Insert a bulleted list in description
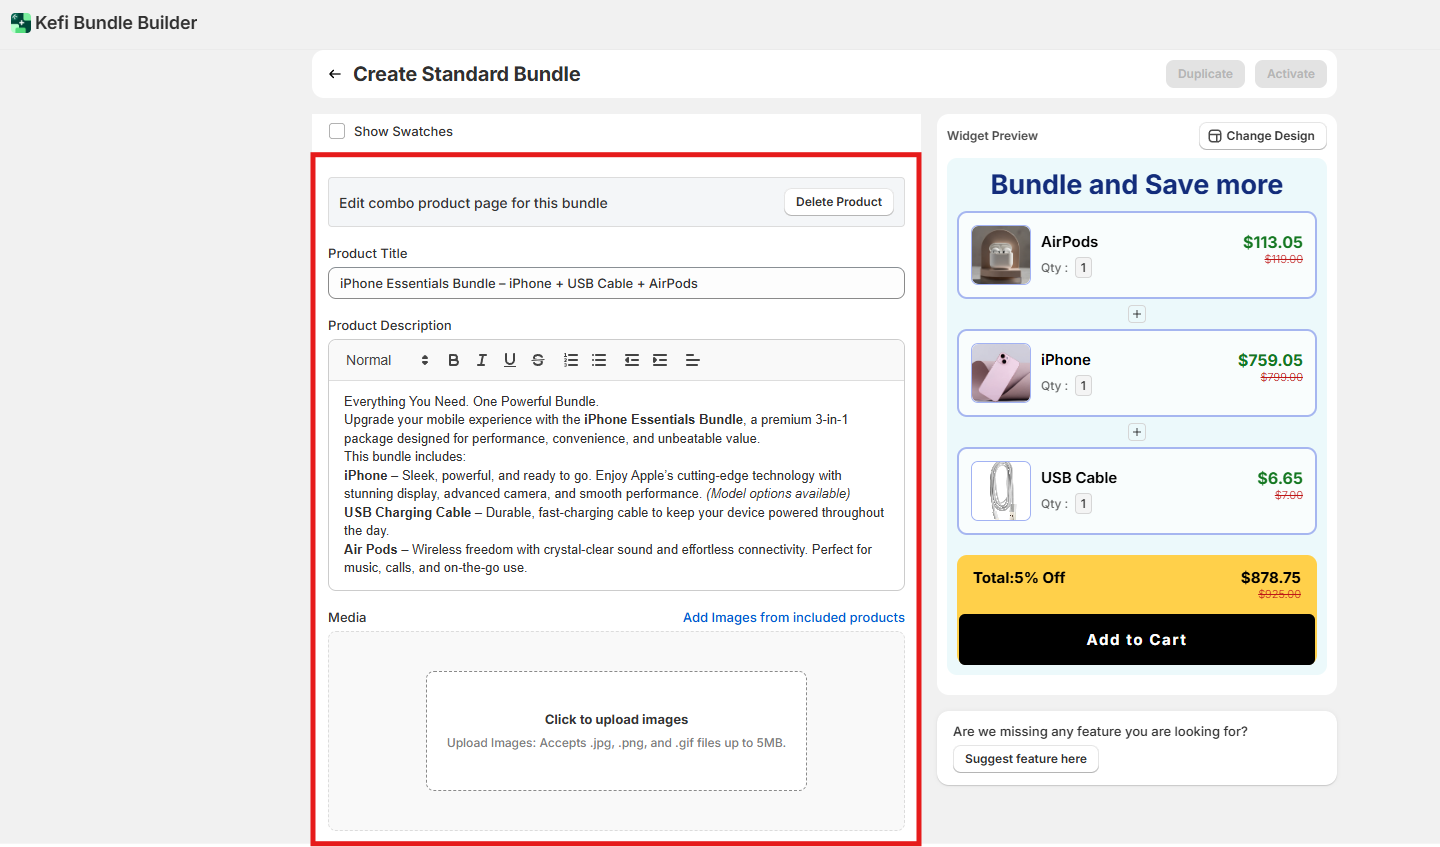1440x847 pixels. point(599,360)
